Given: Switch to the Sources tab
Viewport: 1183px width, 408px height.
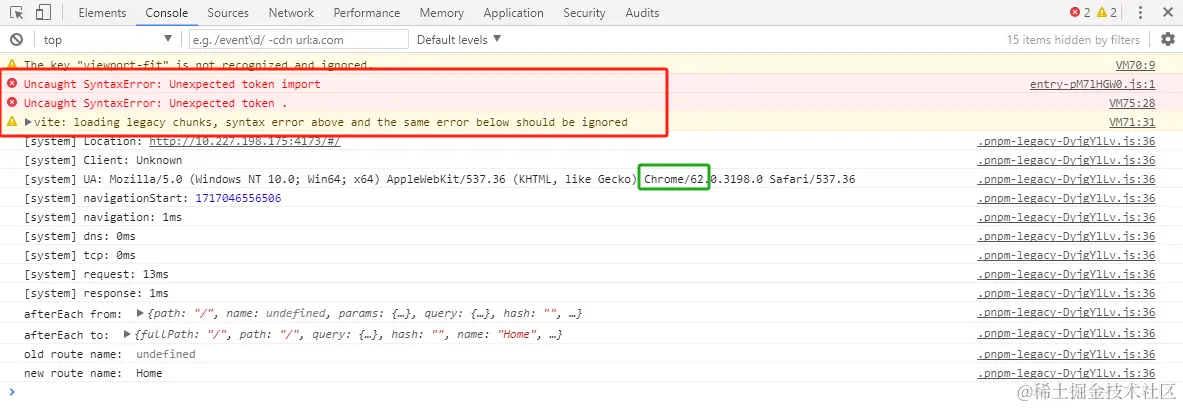Looking at the screenshot, I should click(228, 13).
